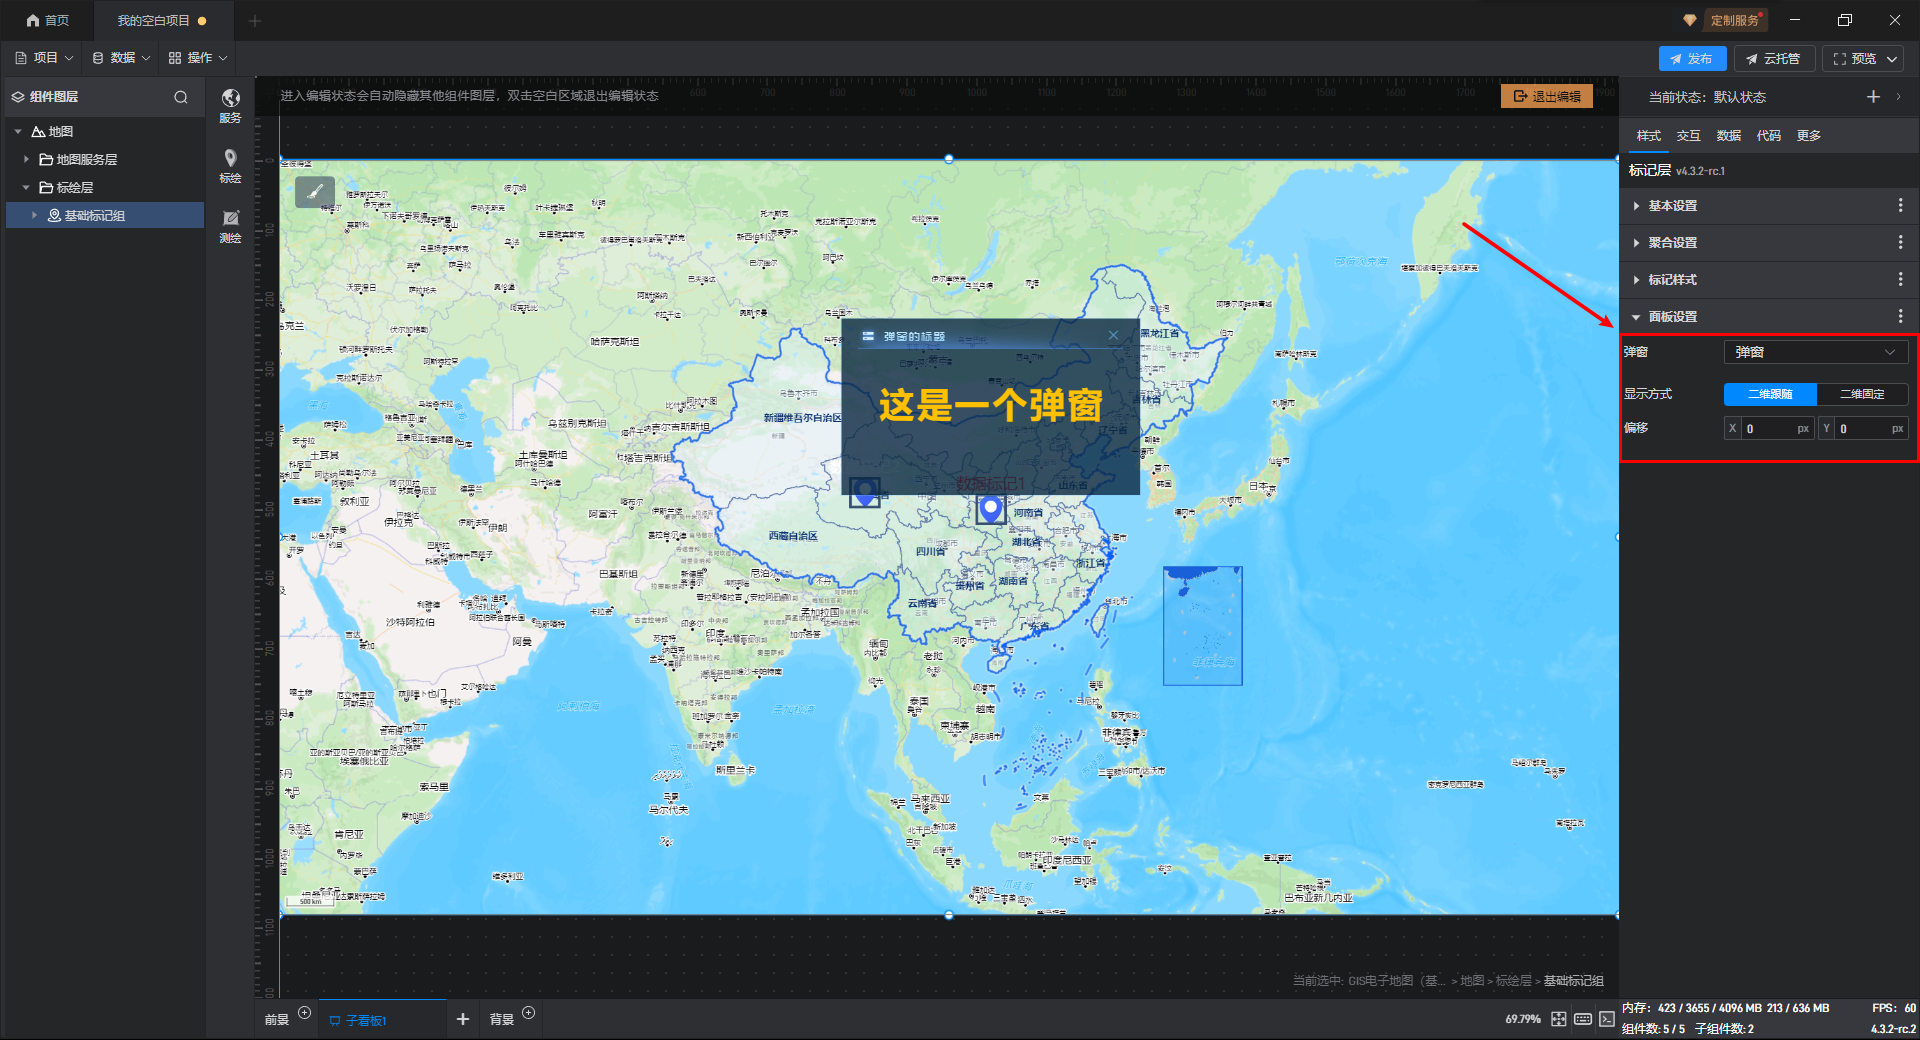Add a new project tab
1920x1040 pixels.
click(255, 20)
